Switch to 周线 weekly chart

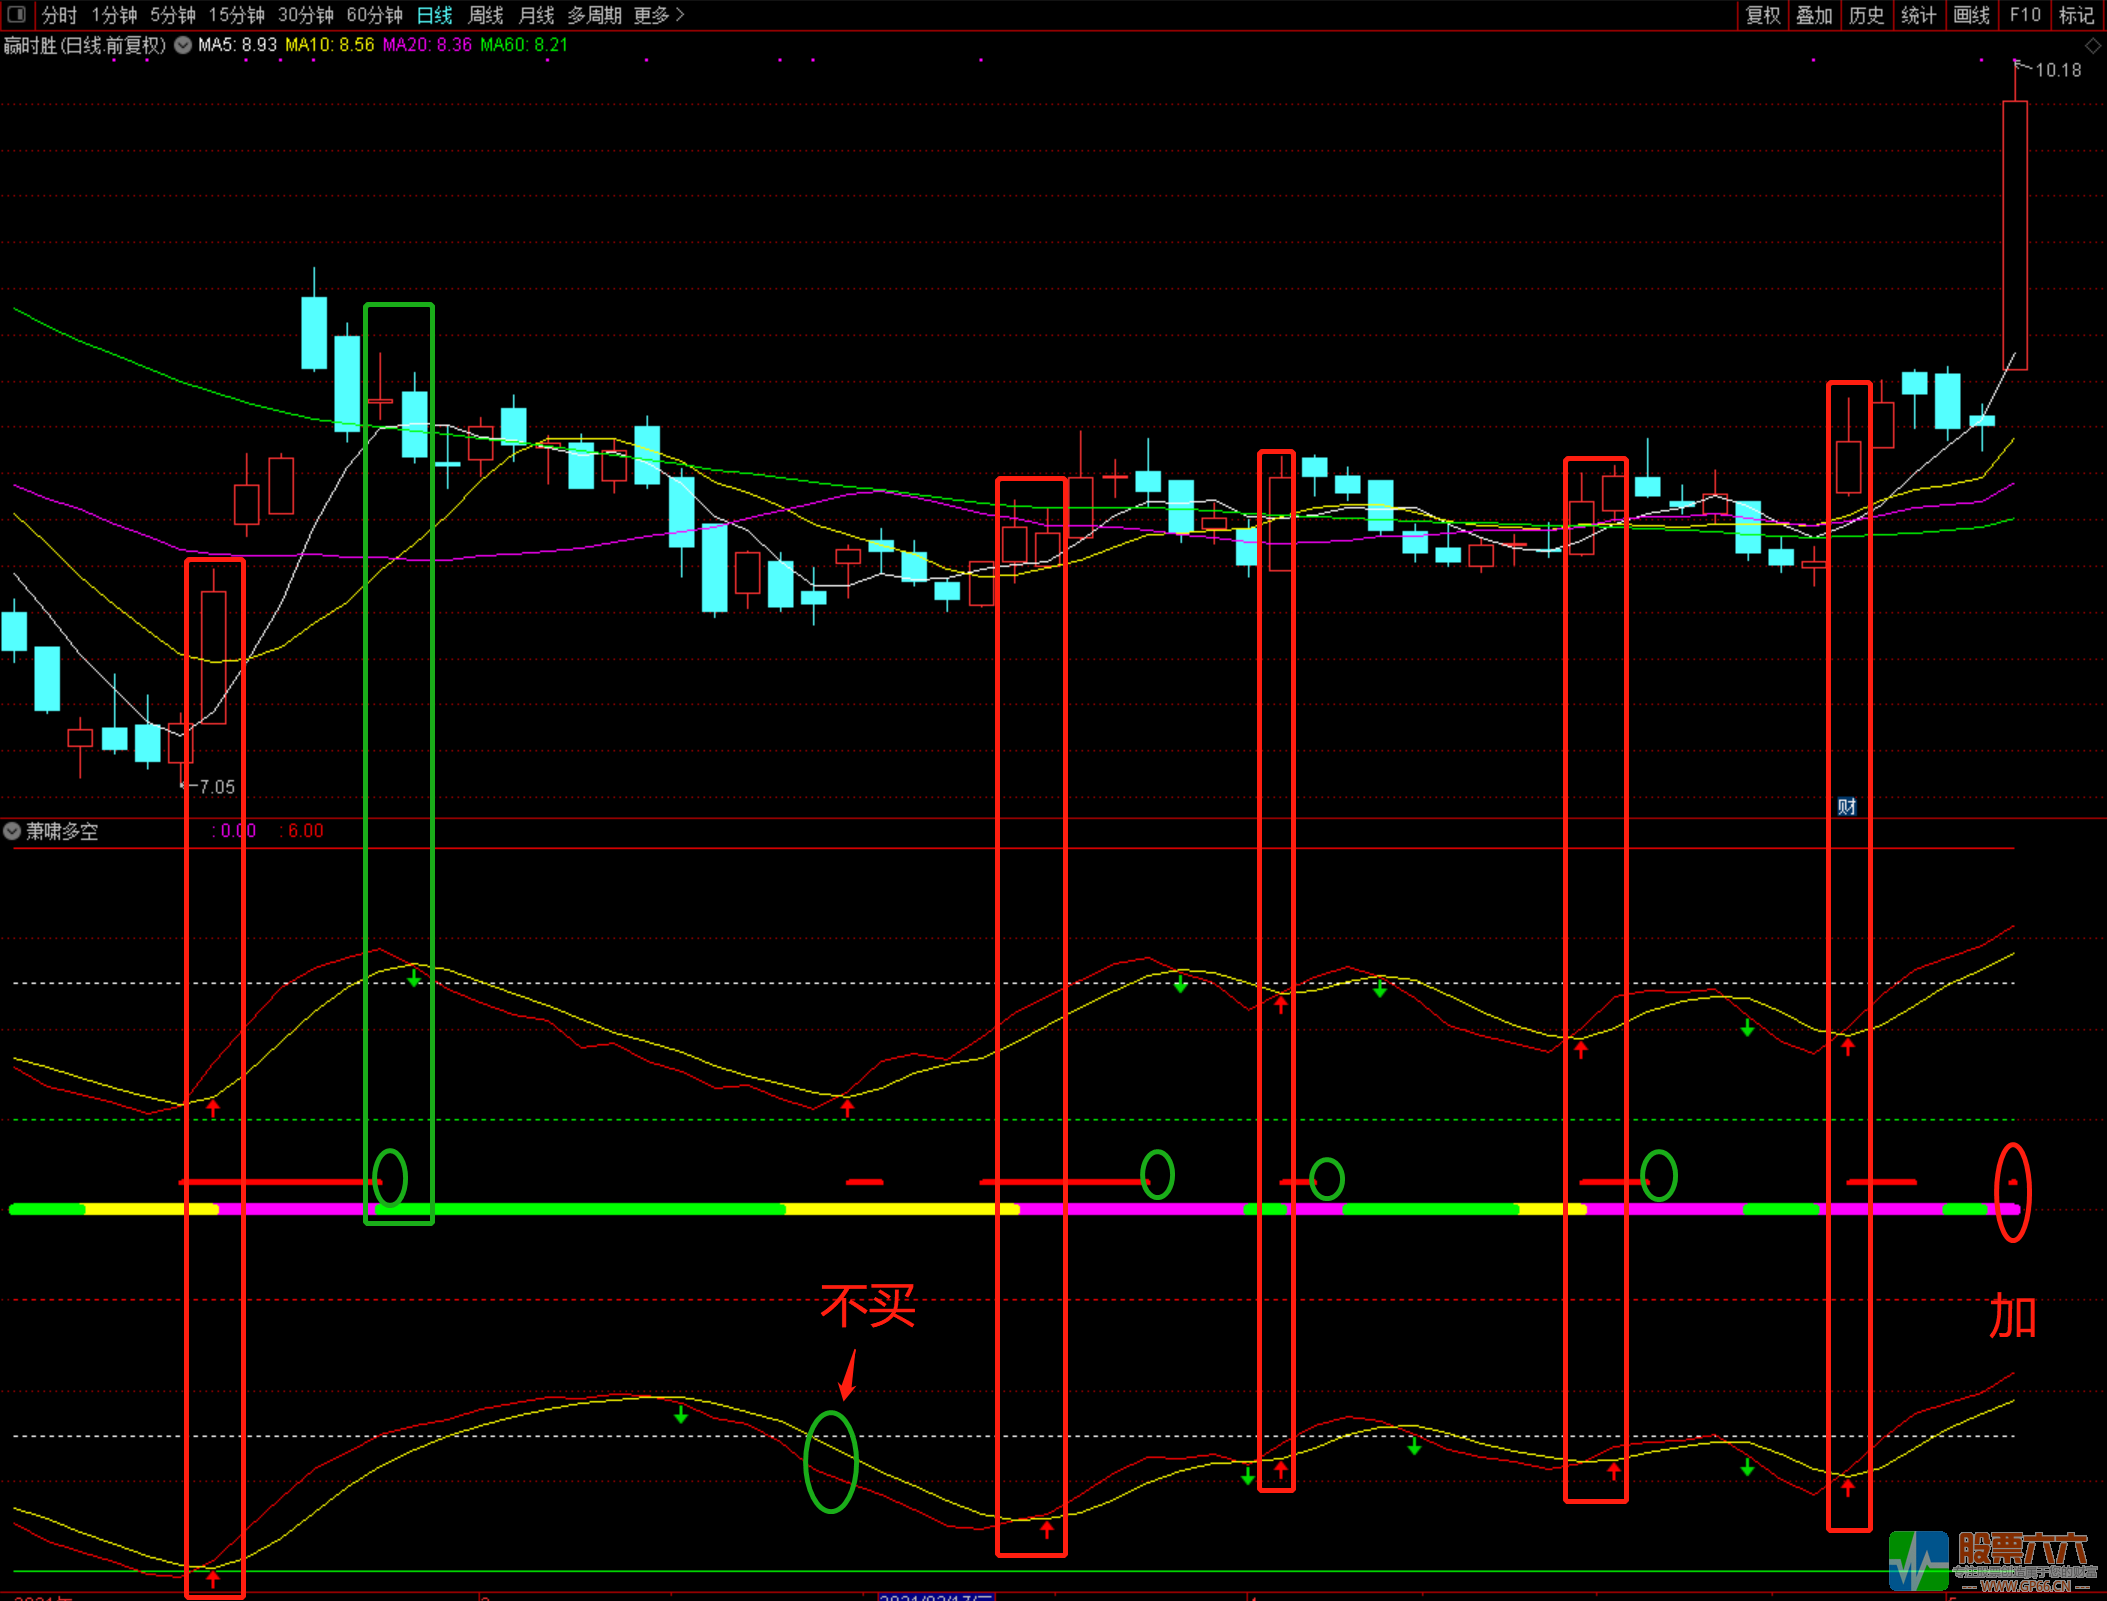(x=485, y=15)
